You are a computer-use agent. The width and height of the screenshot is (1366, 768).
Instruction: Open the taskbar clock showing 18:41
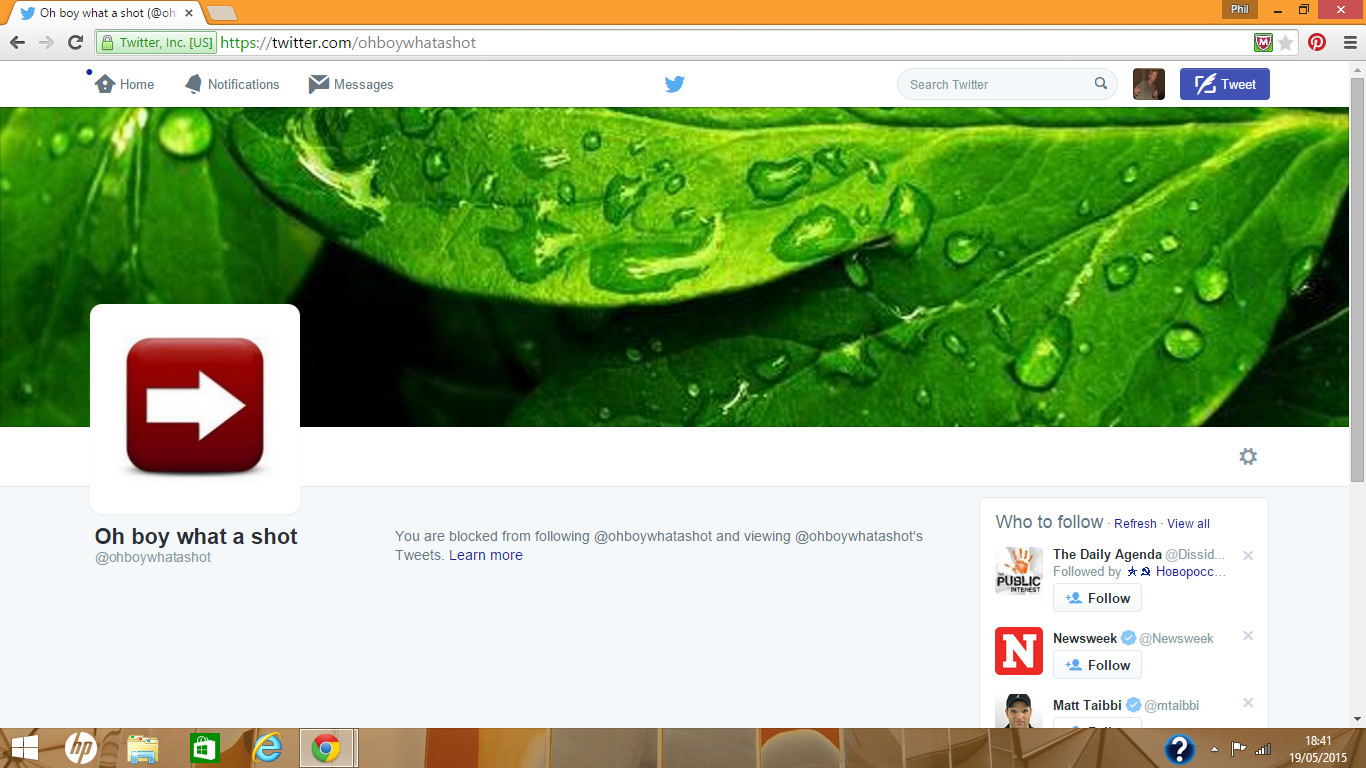(1318, 748)
